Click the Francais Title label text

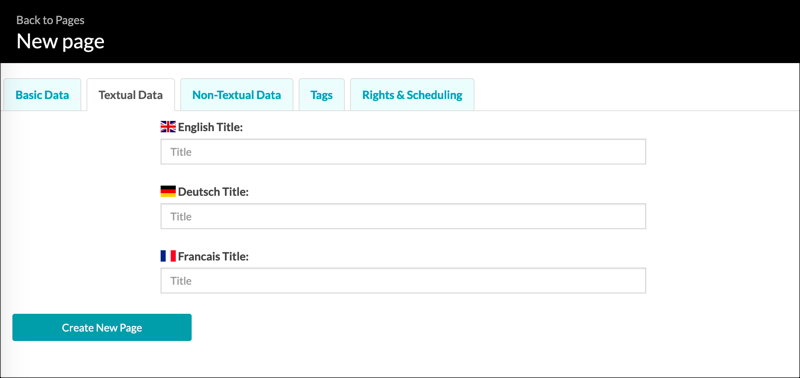coord(213,256)
